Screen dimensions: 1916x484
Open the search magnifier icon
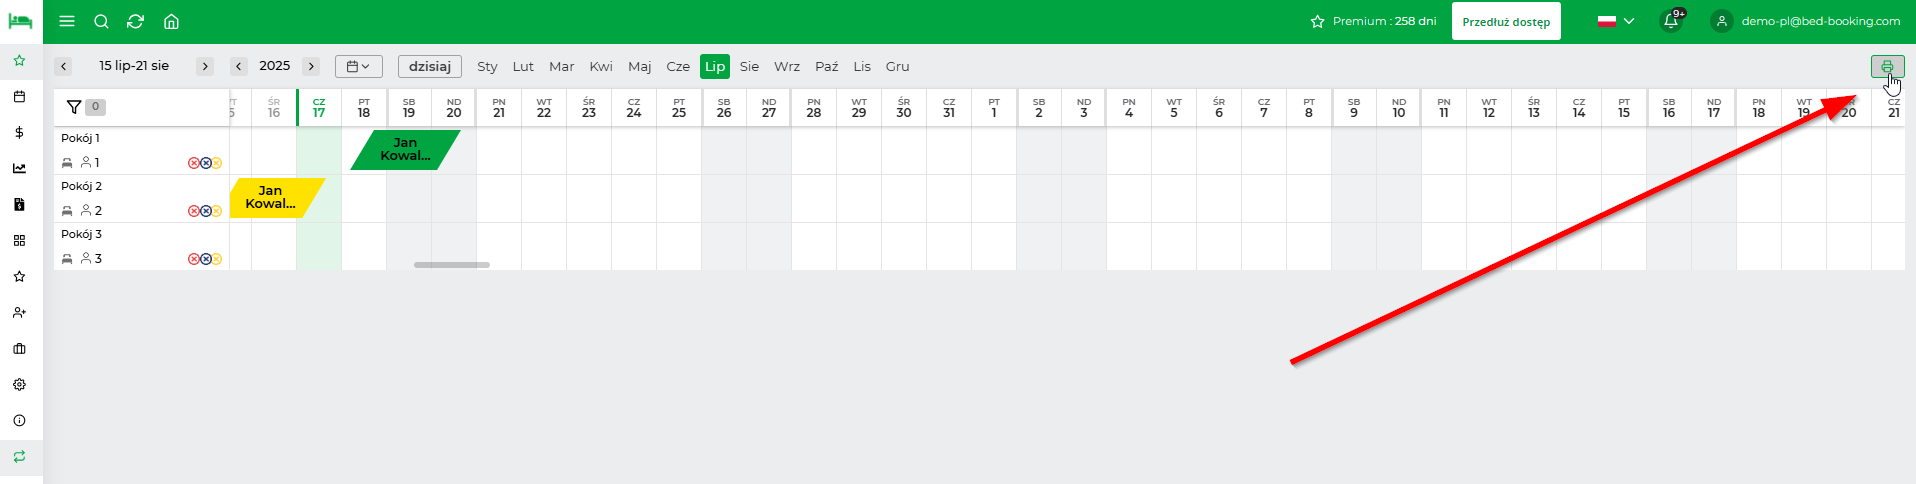(x=101, y=21)
